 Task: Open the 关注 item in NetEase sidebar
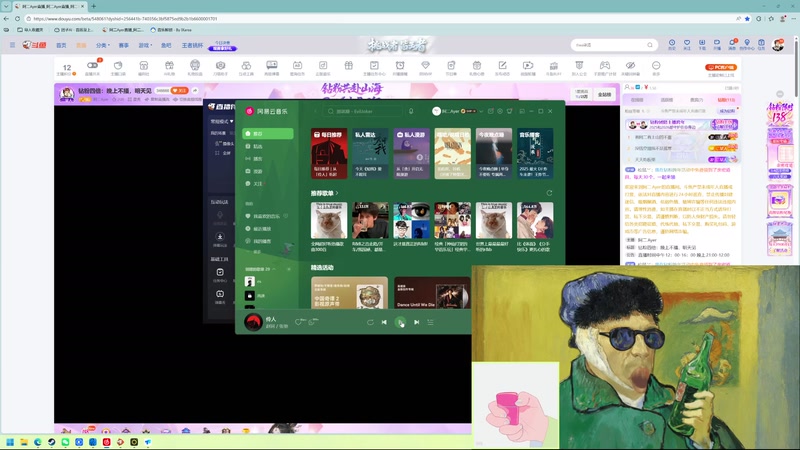(268, 184)
